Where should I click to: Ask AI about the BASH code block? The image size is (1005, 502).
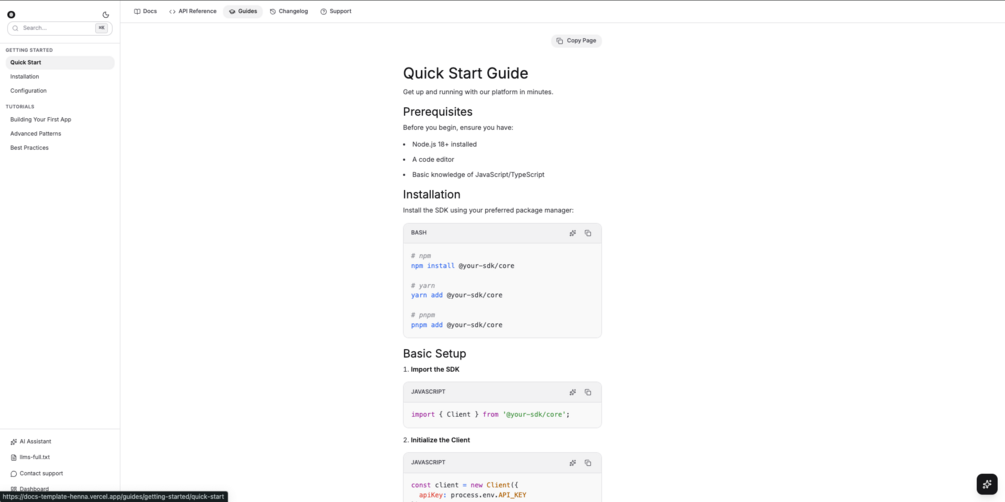tap(573, 233)
